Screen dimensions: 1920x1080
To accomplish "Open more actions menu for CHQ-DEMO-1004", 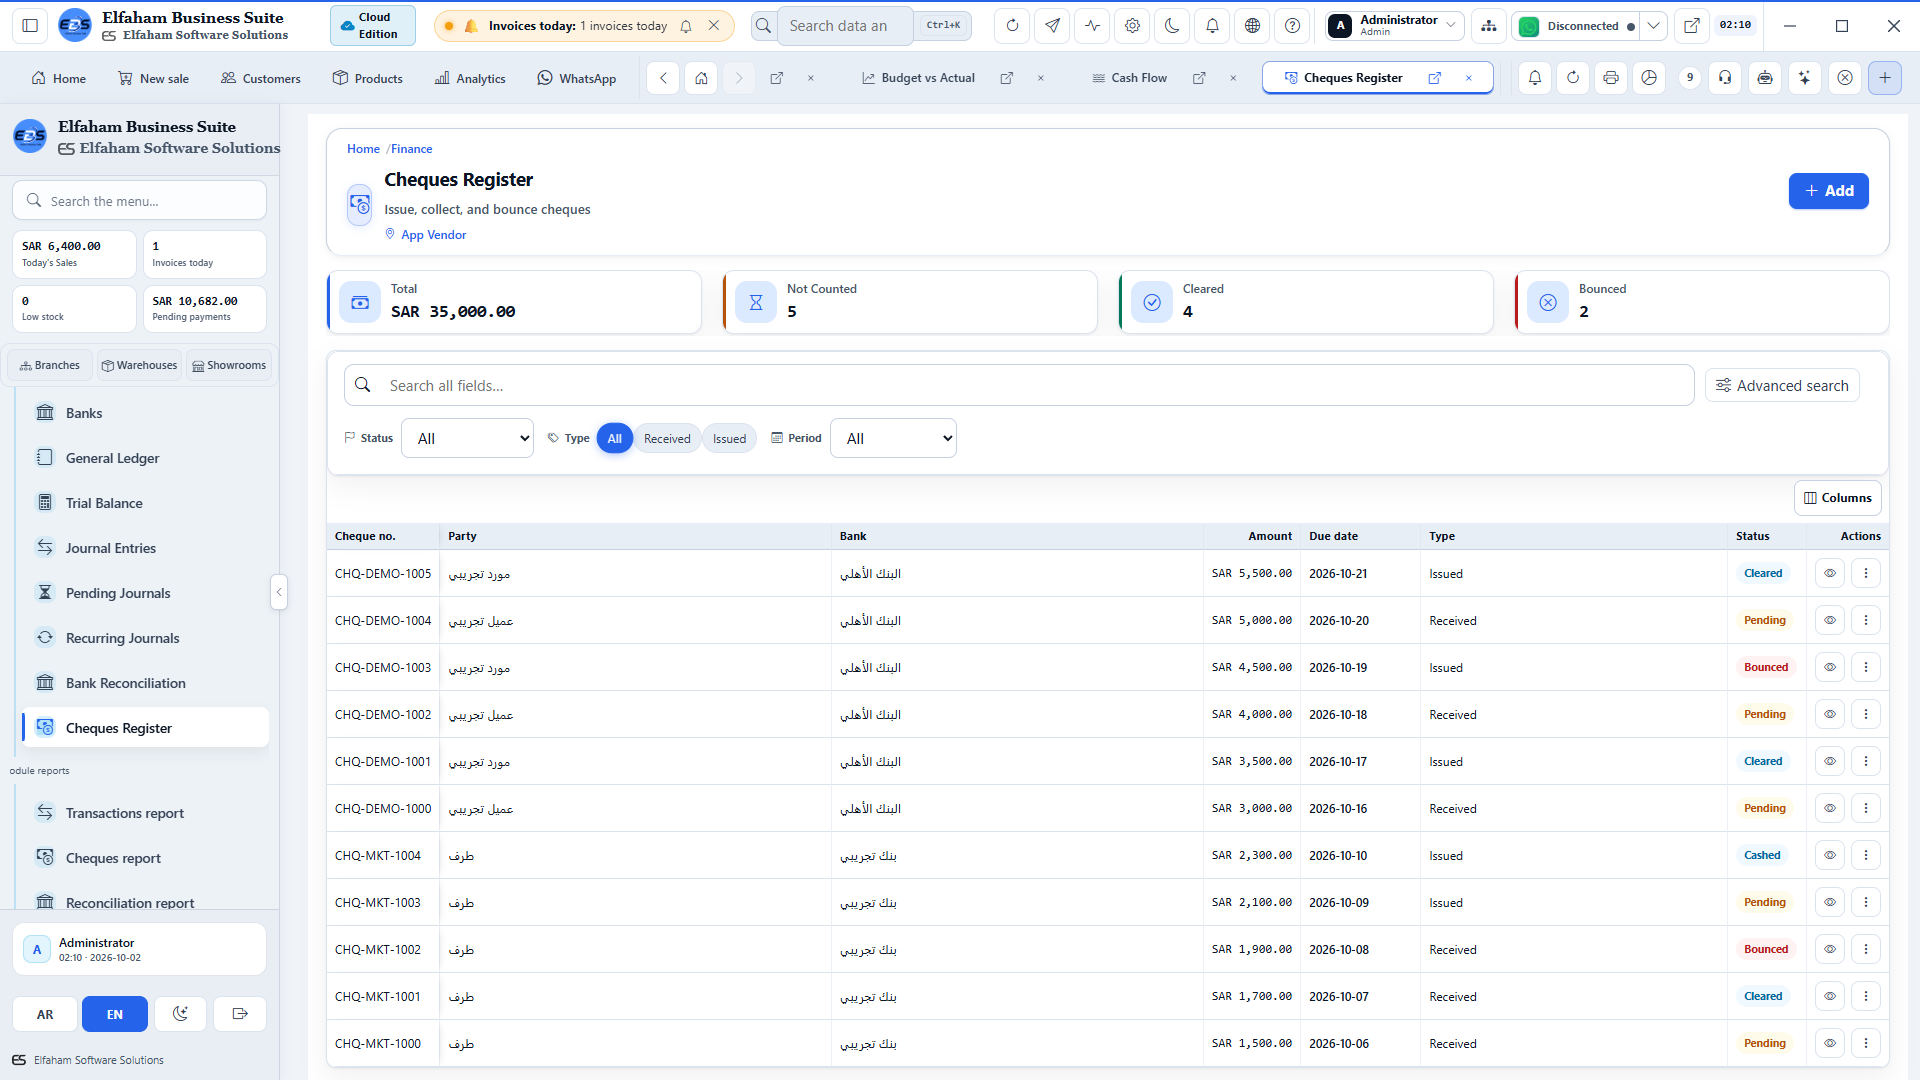I will click(x=1866, y=621).
